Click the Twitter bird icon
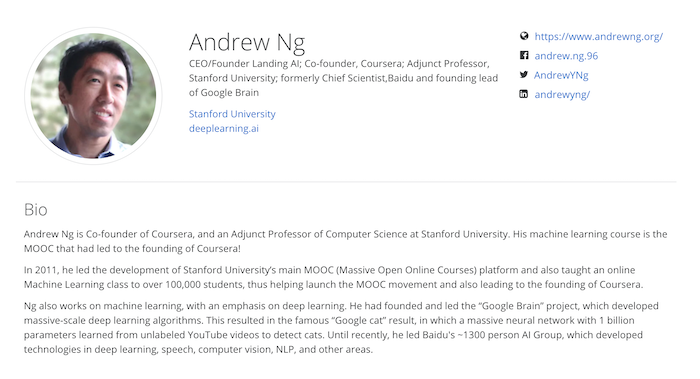700x379 pixels. pos(524,75)
